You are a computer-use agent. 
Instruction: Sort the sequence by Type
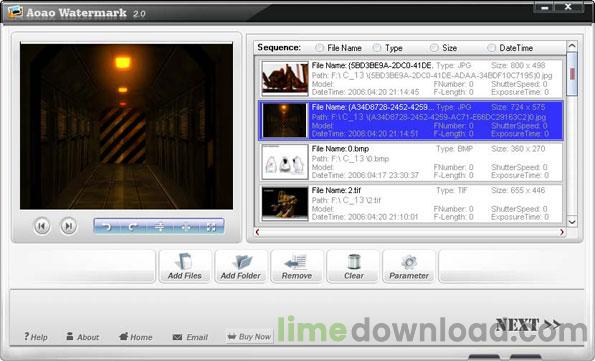377,48
